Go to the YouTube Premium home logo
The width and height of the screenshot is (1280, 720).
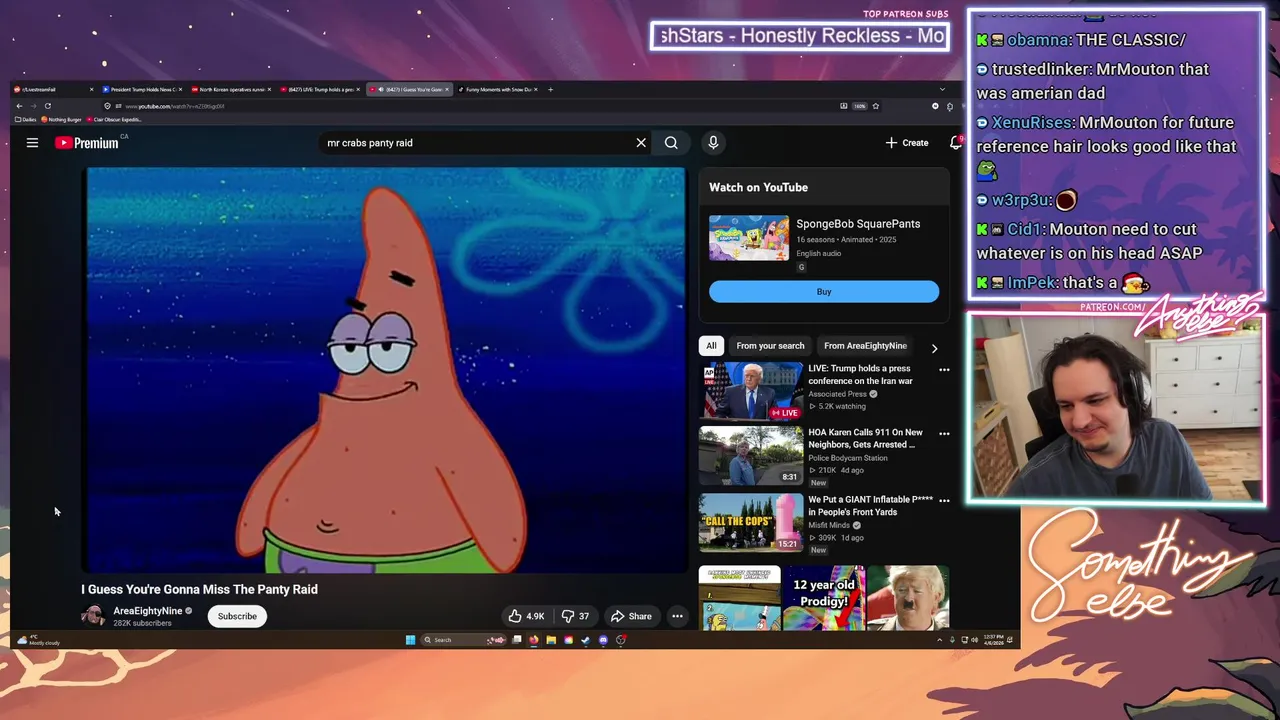point(86,143)
